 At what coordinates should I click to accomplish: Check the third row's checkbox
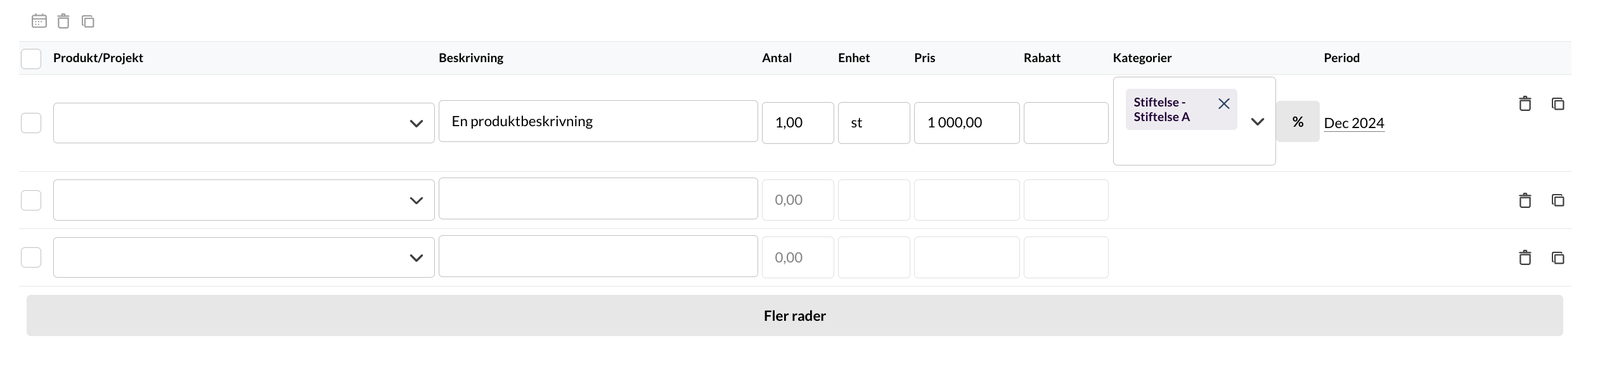[x=31, y=258]
